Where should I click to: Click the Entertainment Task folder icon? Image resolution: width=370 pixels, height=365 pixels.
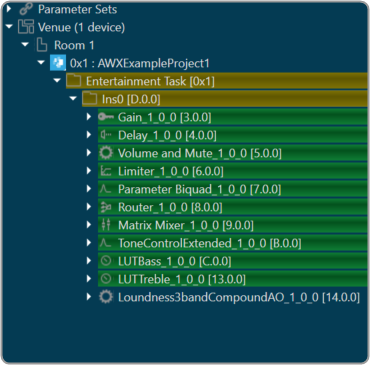[x=74, y=81]
